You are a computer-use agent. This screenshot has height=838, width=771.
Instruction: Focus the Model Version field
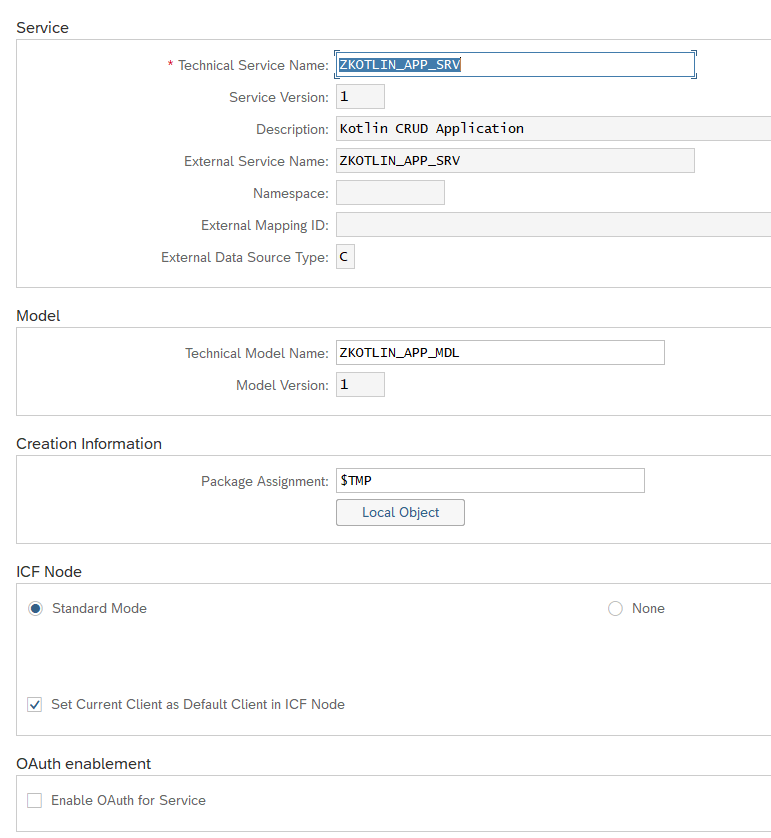[360, 385]
